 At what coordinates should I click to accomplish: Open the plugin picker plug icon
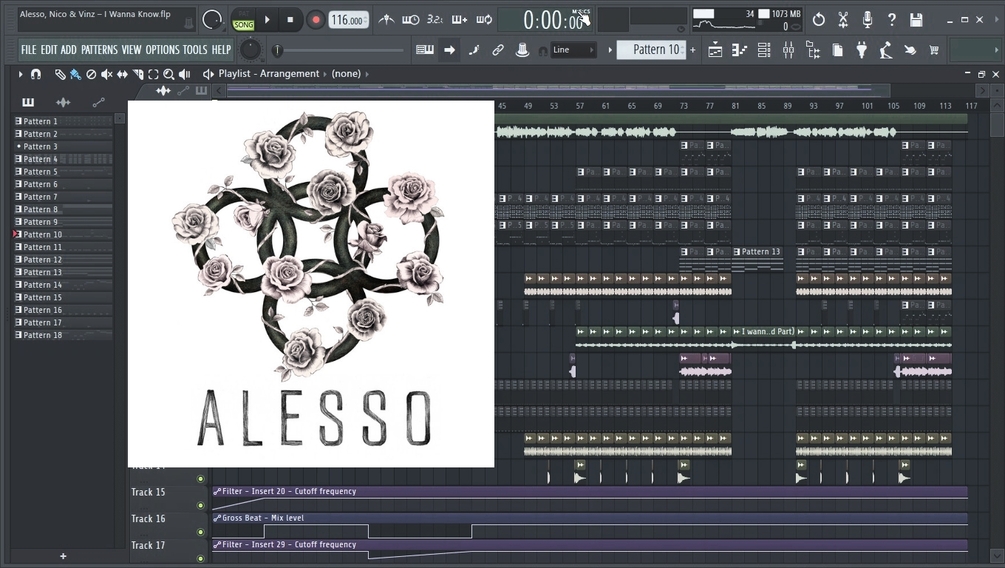pos(861,50)
